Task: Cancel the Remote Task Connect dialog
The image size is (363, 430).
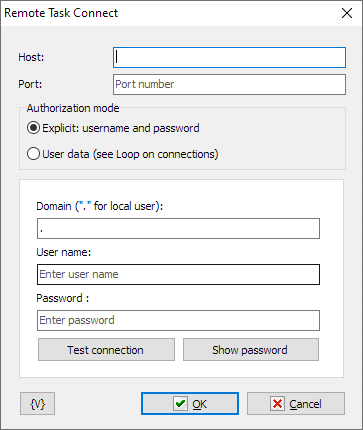Action: point(296,404)
